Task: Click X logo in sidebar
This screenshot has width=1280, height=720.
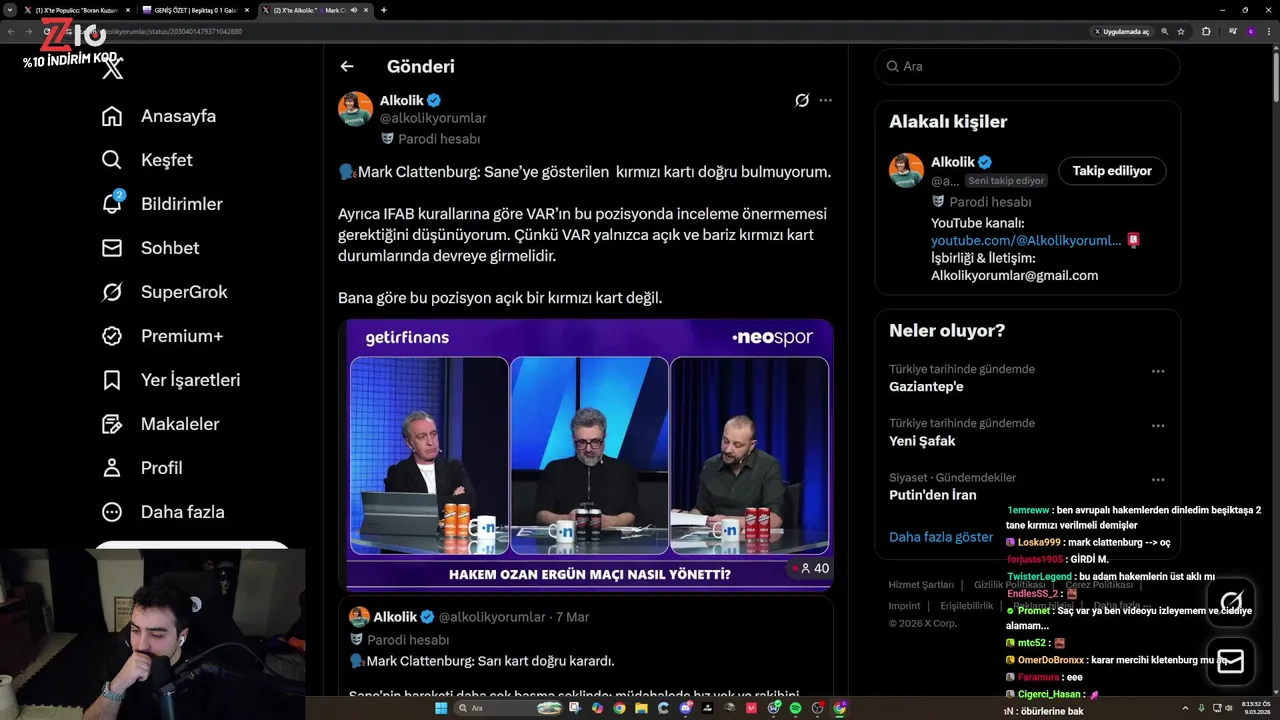Action: (x=112, y=69)
